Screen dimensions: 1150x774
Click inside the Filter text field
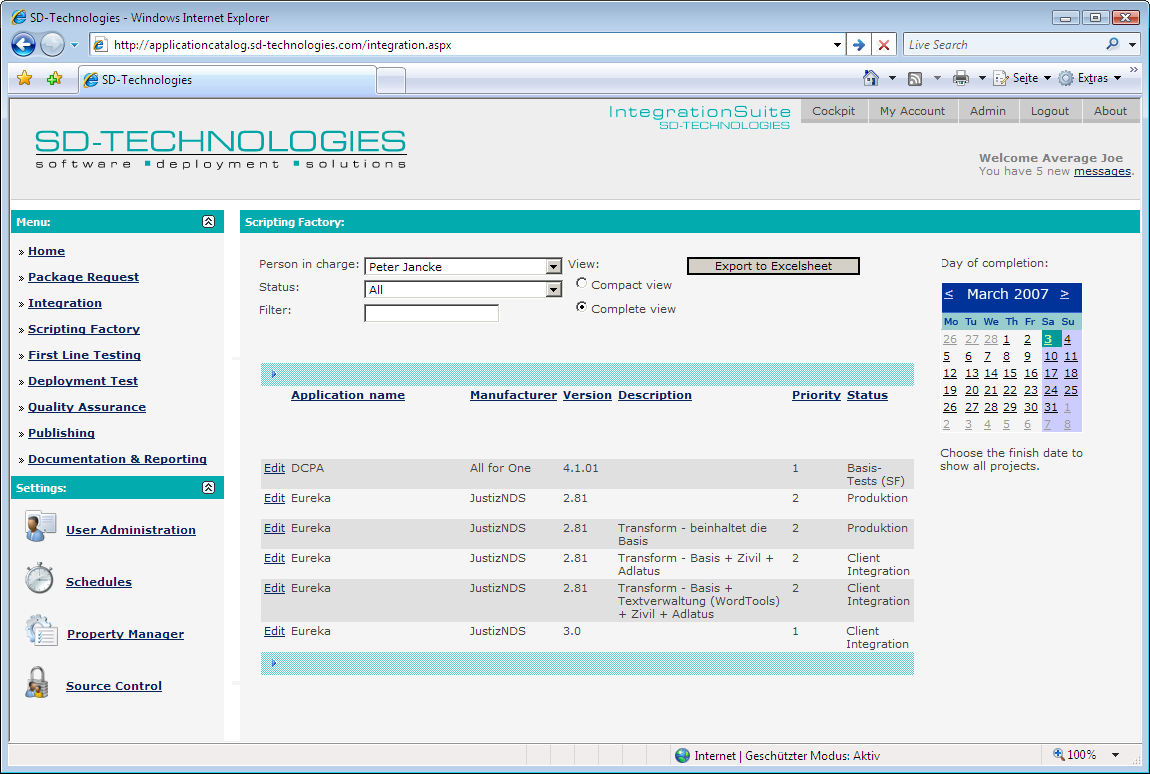431,313
